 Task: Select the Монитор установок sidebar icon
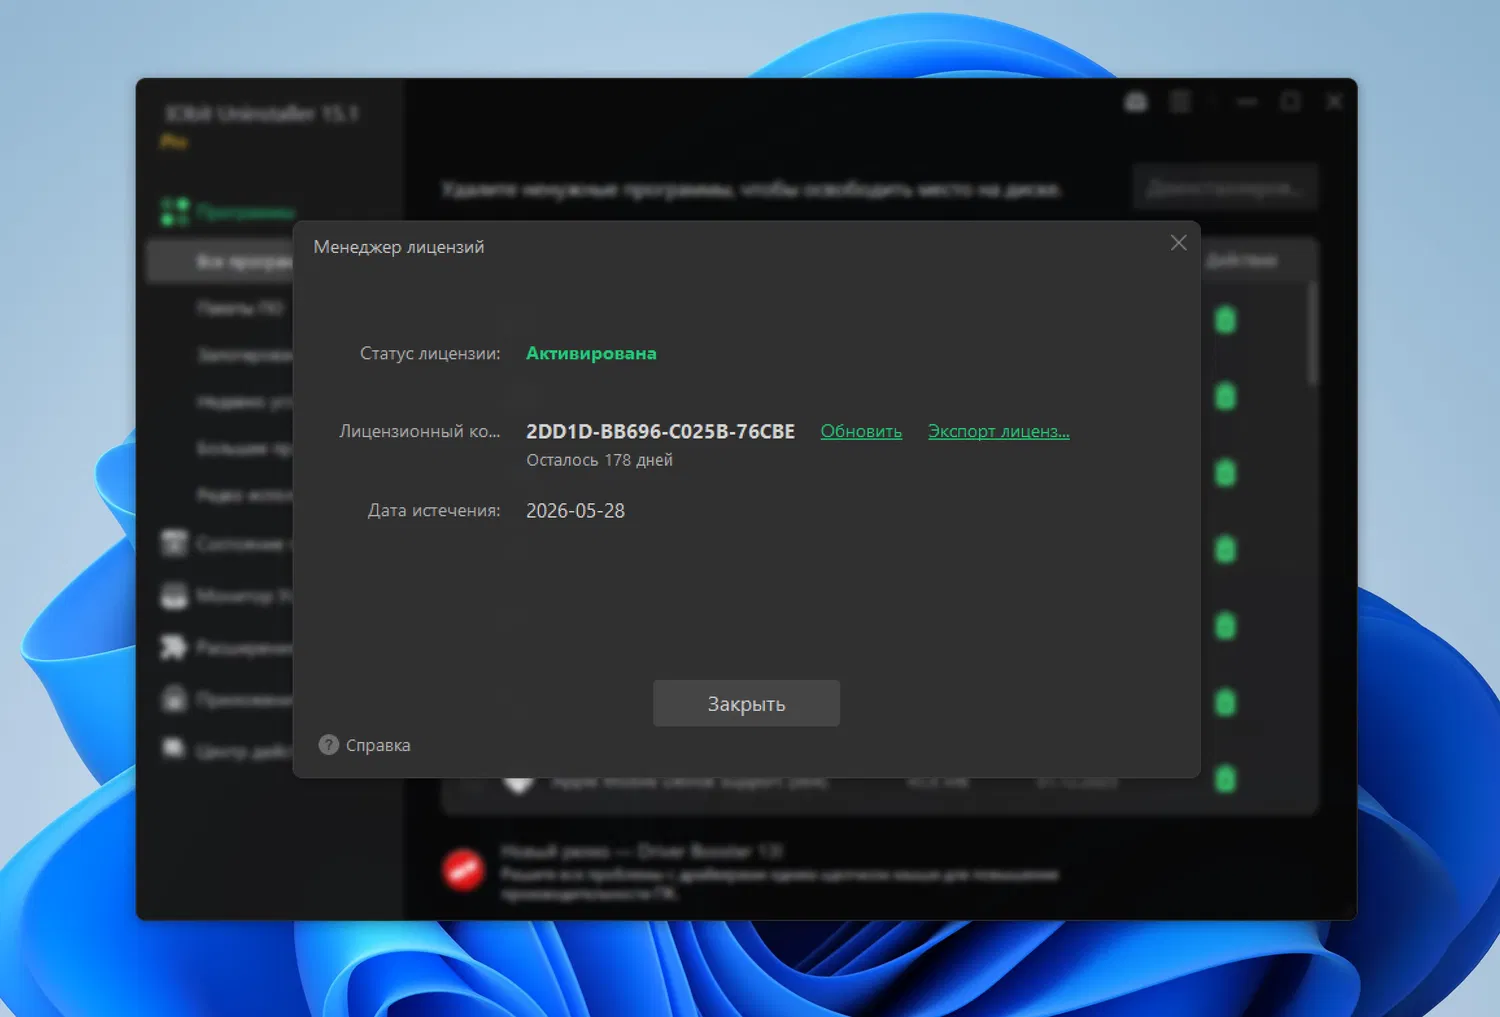pos(173,595)
